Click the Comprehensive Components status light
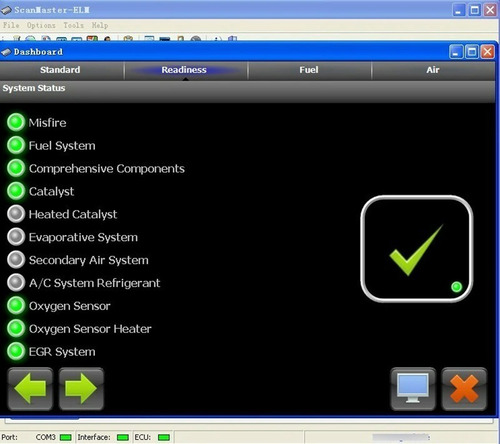 tap(16, 168)
